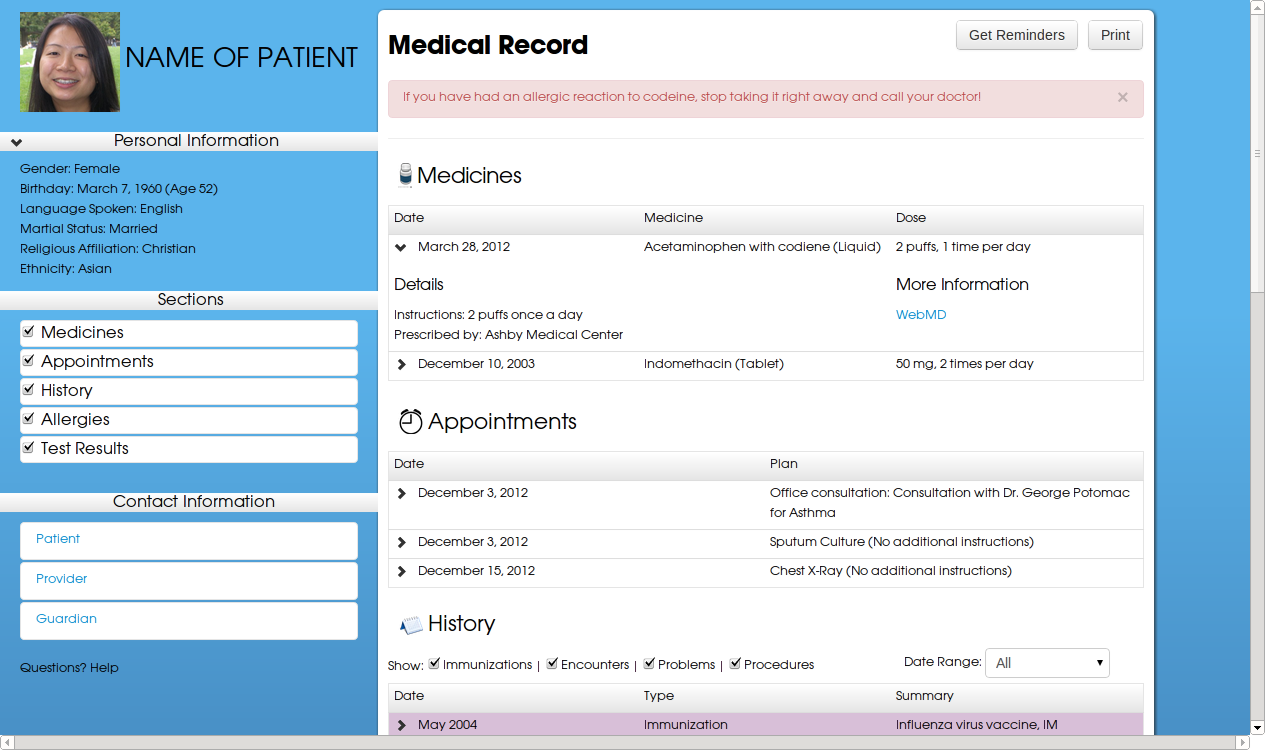The image size is (1265, 750).
Task: Click 'Language Spoken: English' text
Action: [x=101, y=209]
